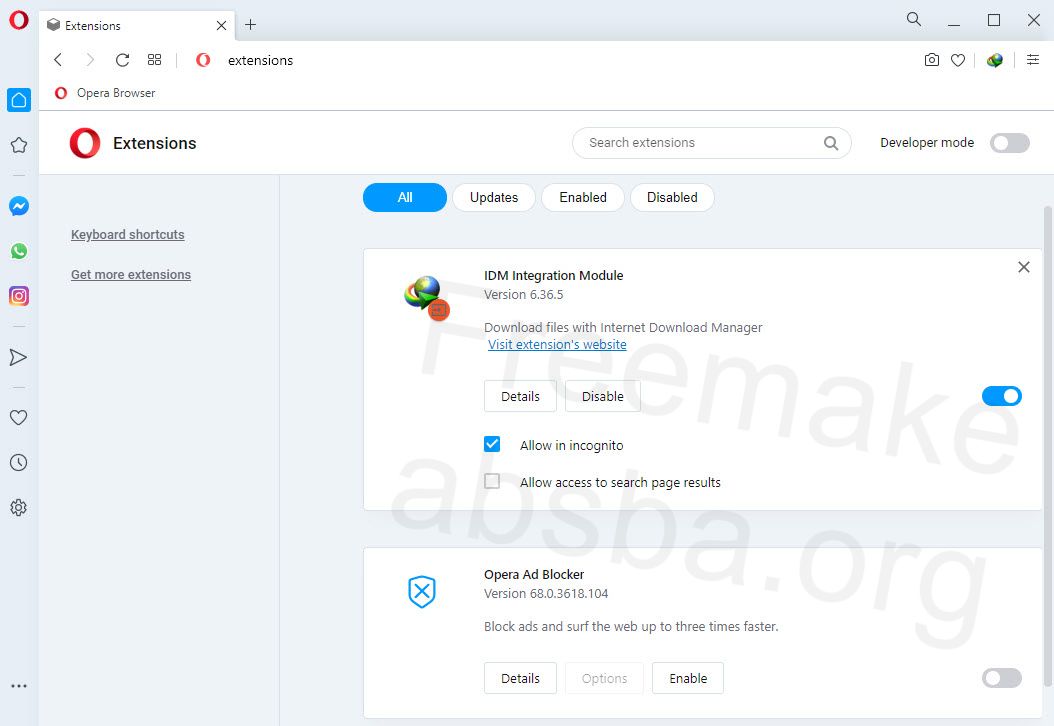
Task: Remove the IDM Integration Module extension
Action: click(x=1024, y=267)
